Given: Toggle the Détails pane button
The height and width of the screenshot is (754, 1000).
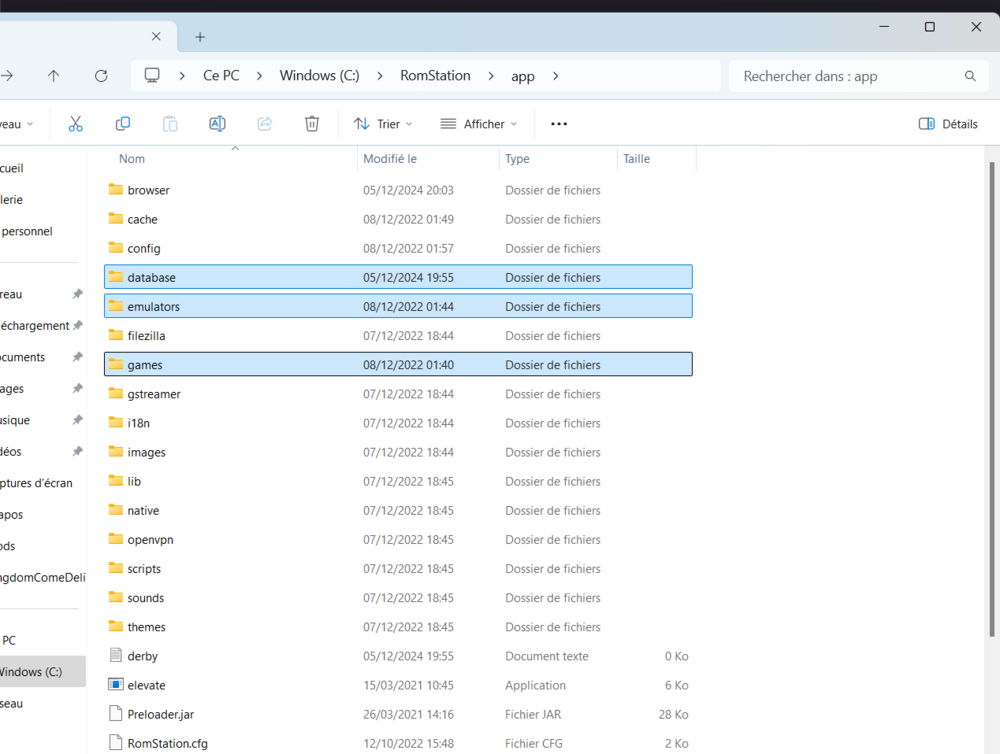Looking at the screenshot, I should (947, 124).
